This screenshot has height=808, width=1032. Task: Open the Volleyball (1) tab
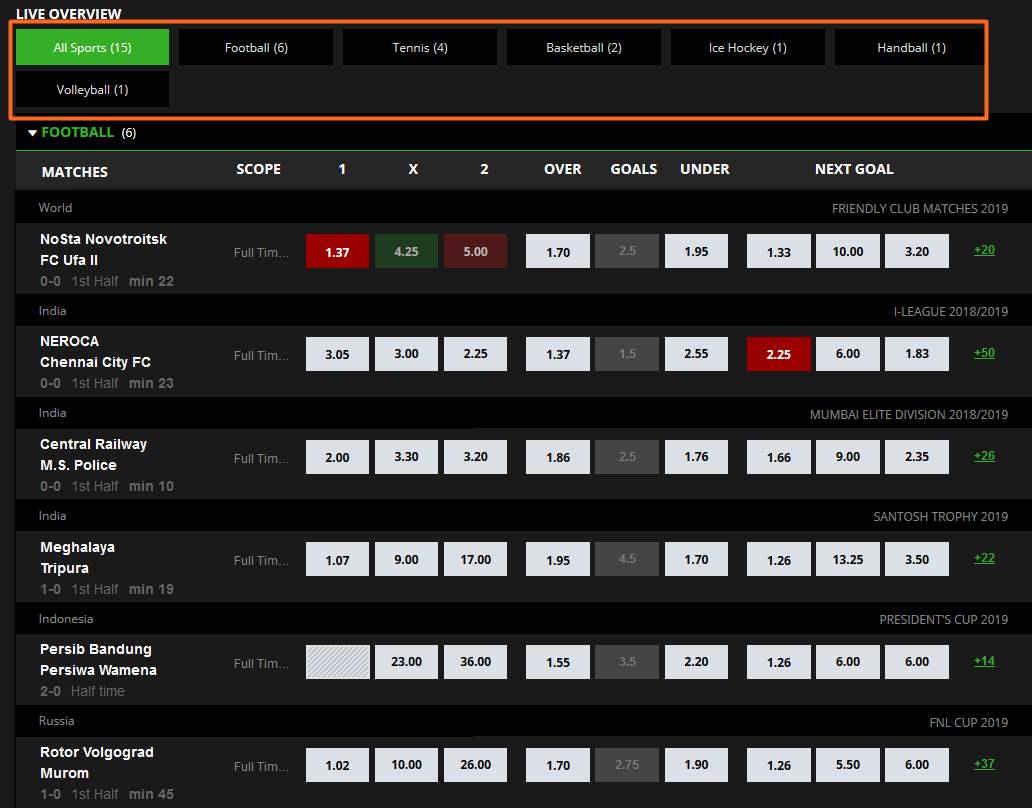pyautogui.click(x=92, y=89)
